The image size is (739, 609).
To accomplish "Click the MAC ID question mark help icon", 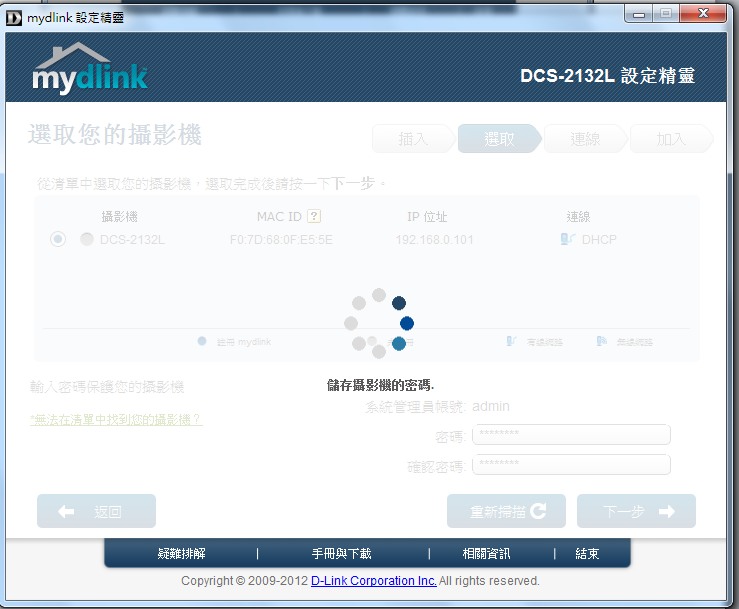I will [314, 216].
